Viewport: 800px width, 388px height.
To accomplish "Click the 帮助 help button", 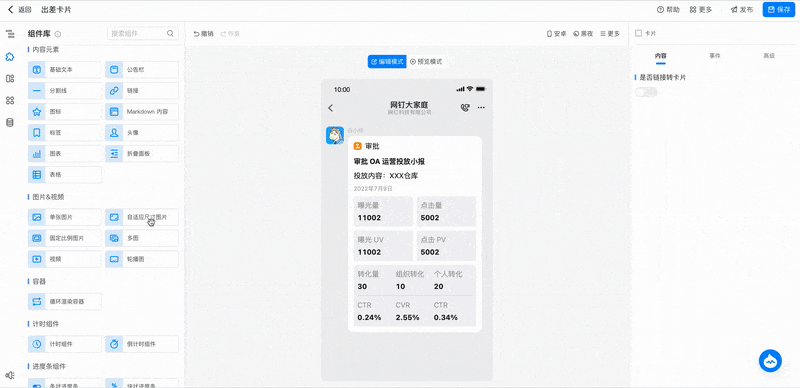I will coord(668,10).
